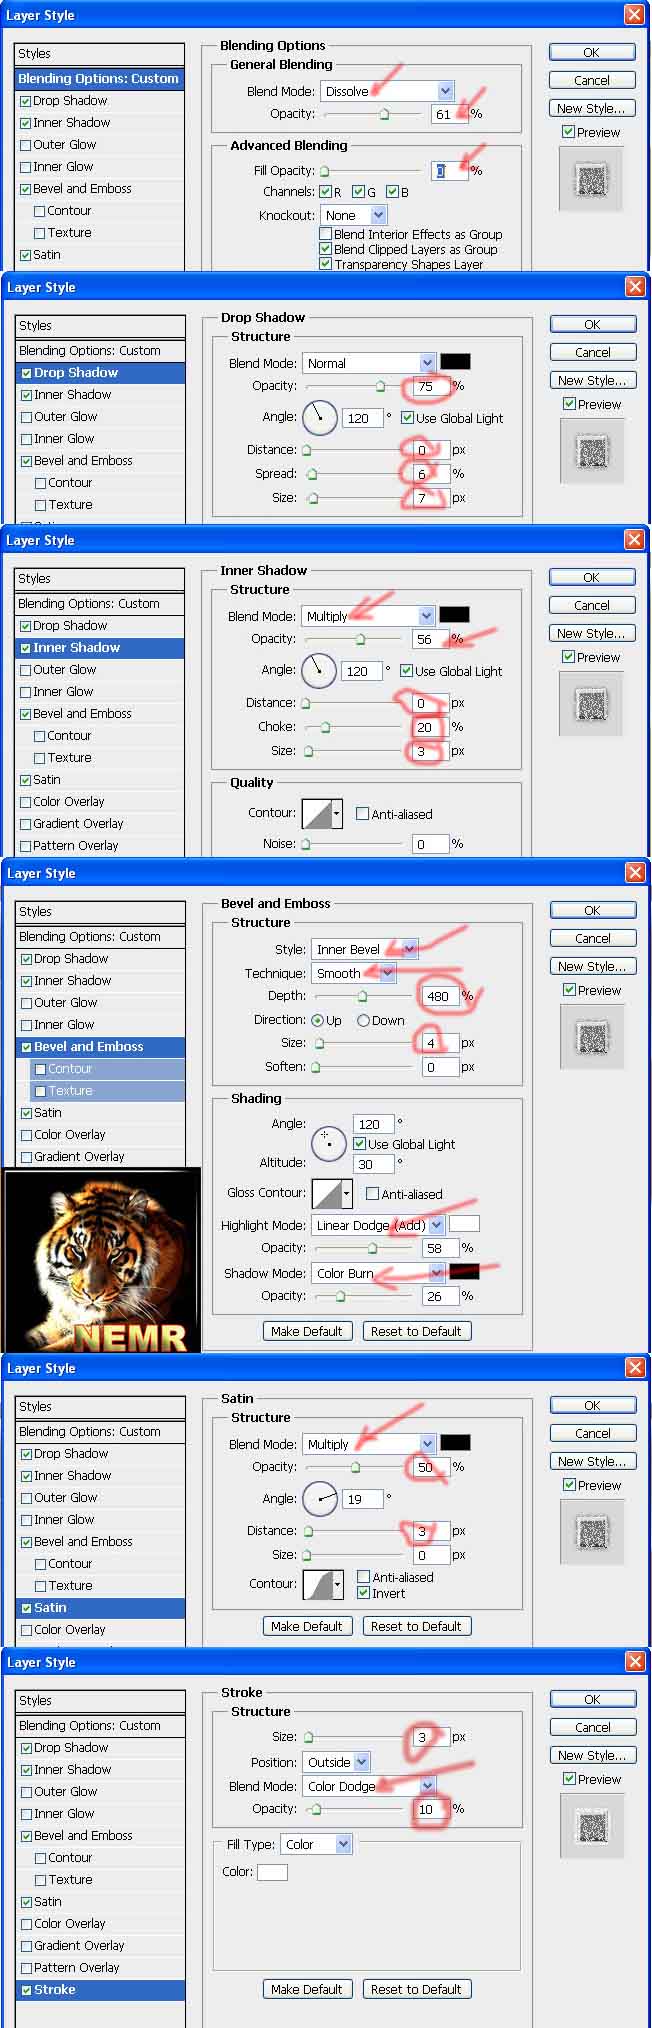652x2028 pixels.
Task: Click the Highlight Mode white color swatch
Action: point(464,1224)
